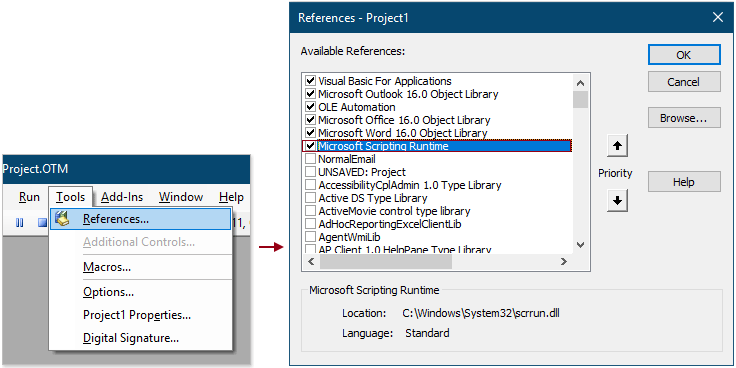Check AccessibilityCplAdmin 1.0 Type Library
Viewport: 736px width, 368px height.
[310, 185]
